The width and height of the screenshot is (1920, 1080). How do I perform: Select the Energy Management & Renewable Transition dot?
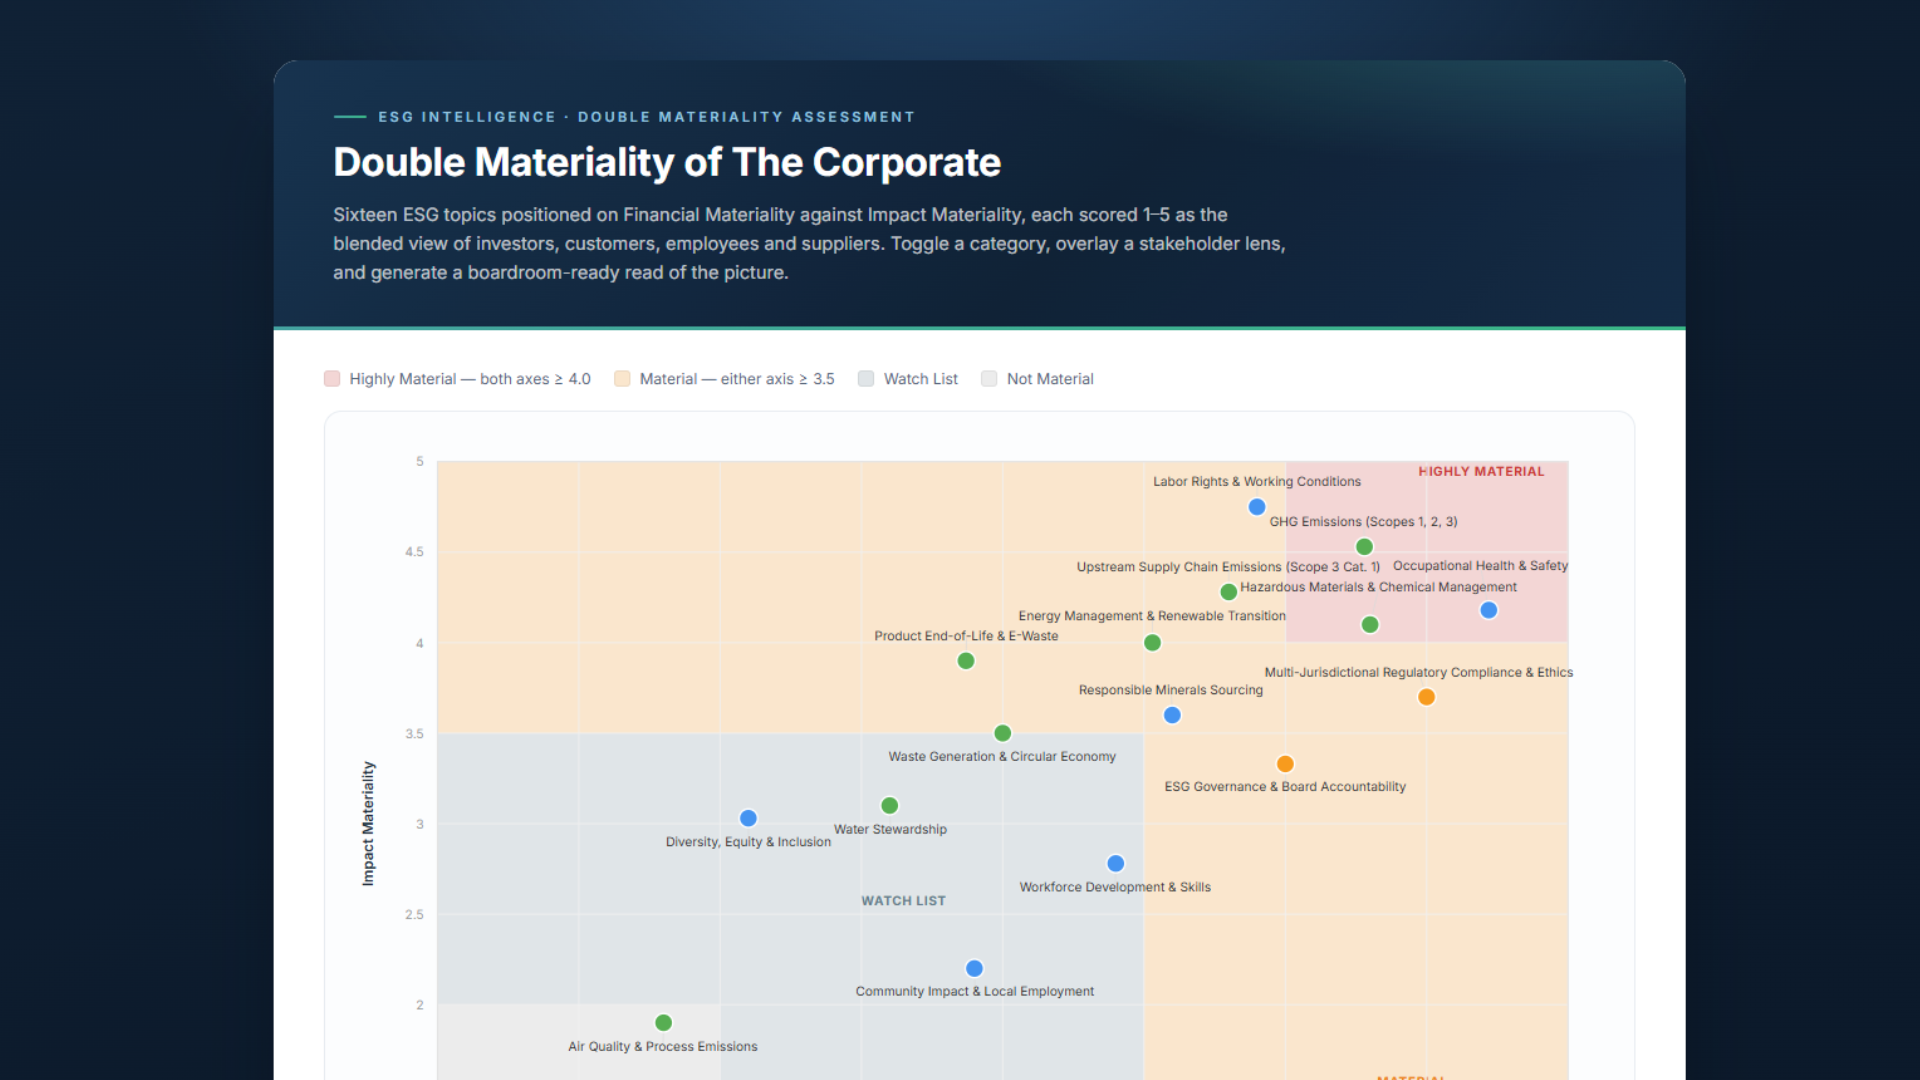click(1152, 643)
